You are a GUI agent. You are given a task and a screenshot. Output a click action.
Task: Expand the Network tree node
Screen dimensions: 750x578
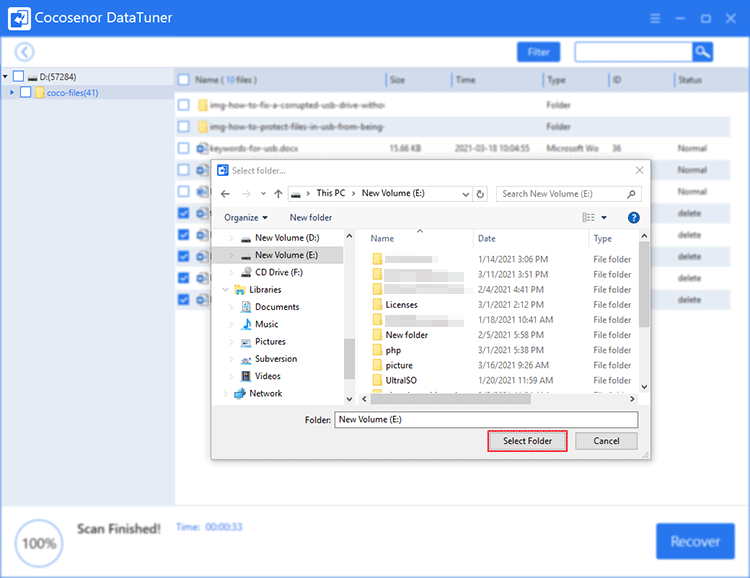pyautogui.click(x=225, y=393)
